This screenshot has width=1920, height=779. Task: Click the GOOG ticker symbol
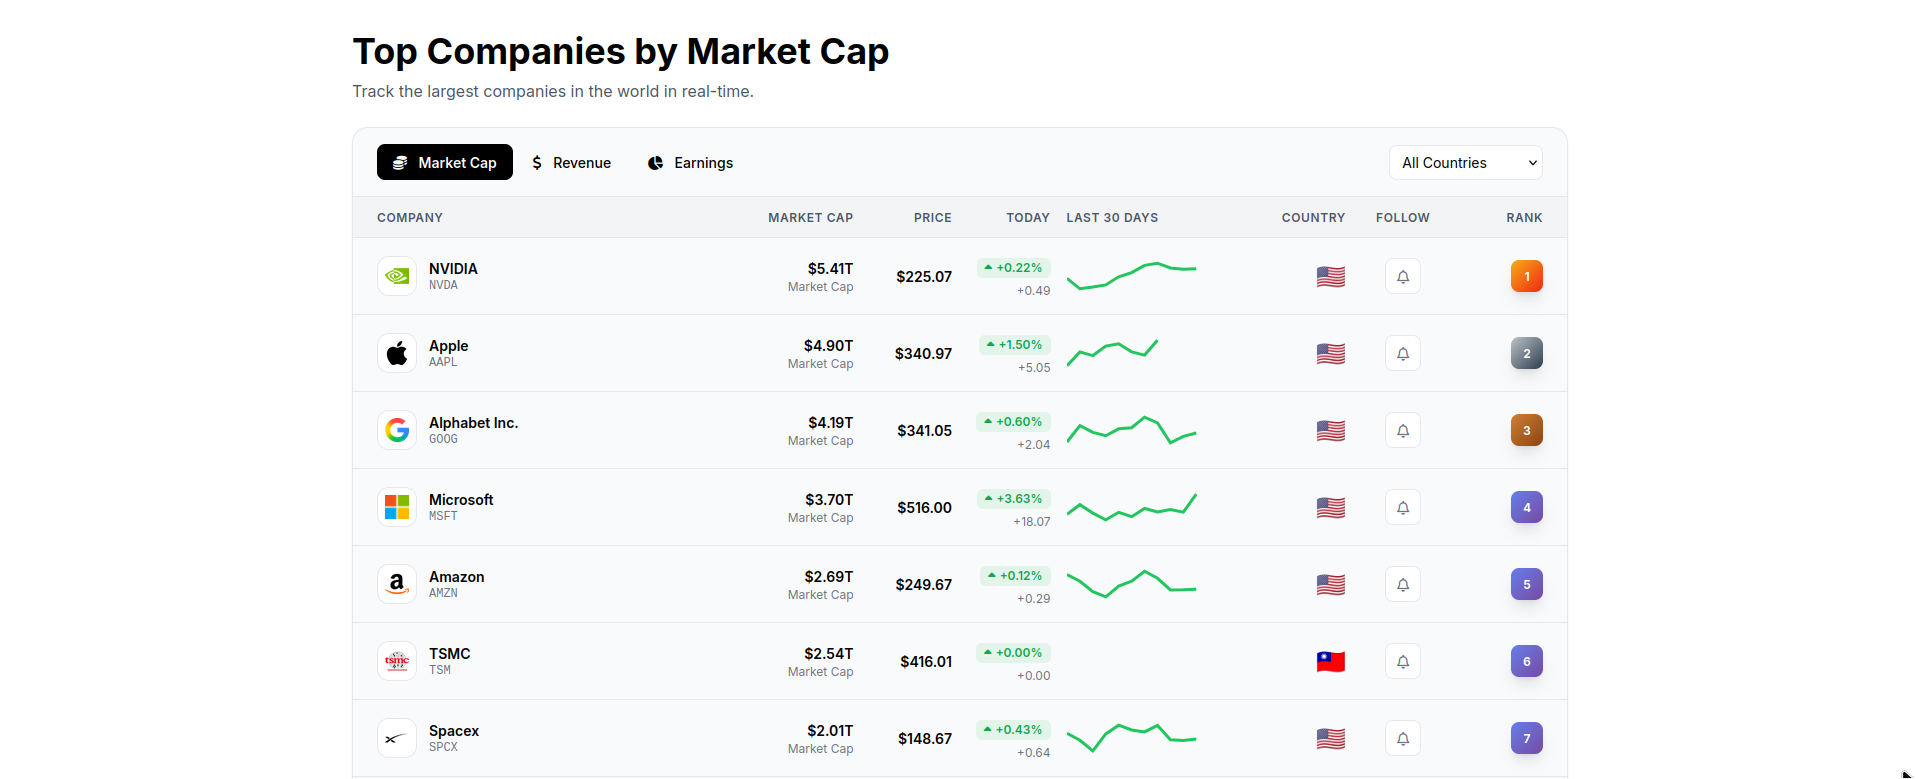pos(443,439)
